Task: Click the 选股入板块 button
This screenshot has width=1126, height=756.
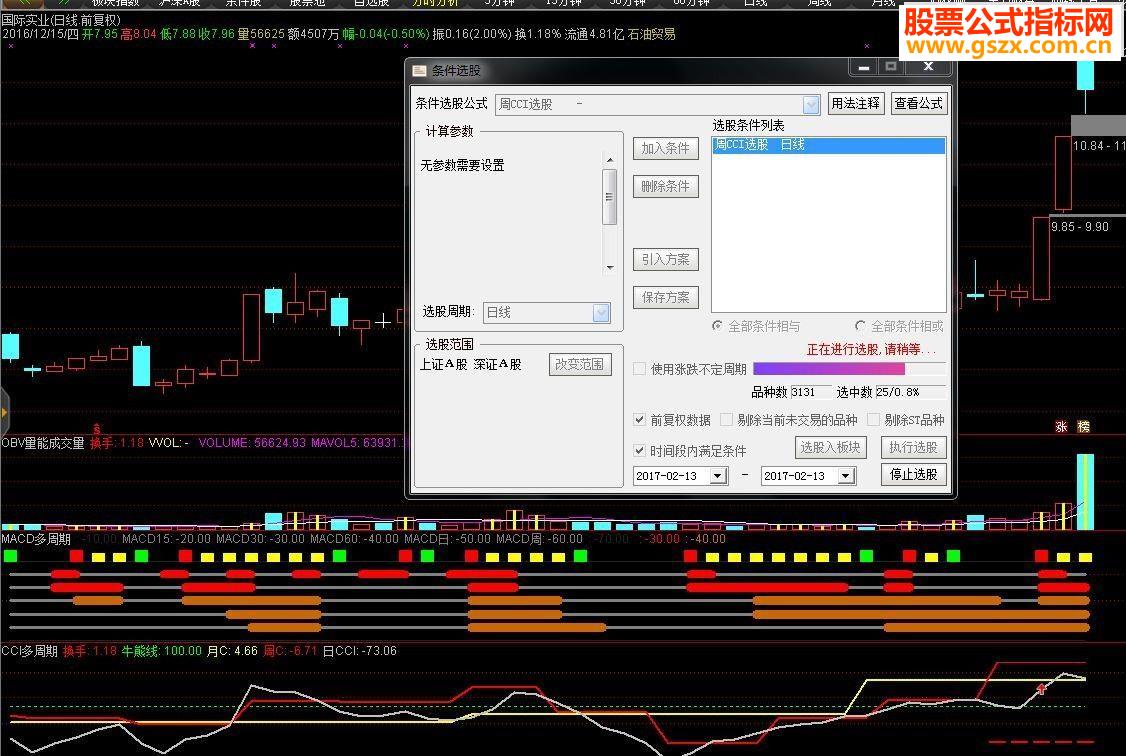Action: coord(830,447)
